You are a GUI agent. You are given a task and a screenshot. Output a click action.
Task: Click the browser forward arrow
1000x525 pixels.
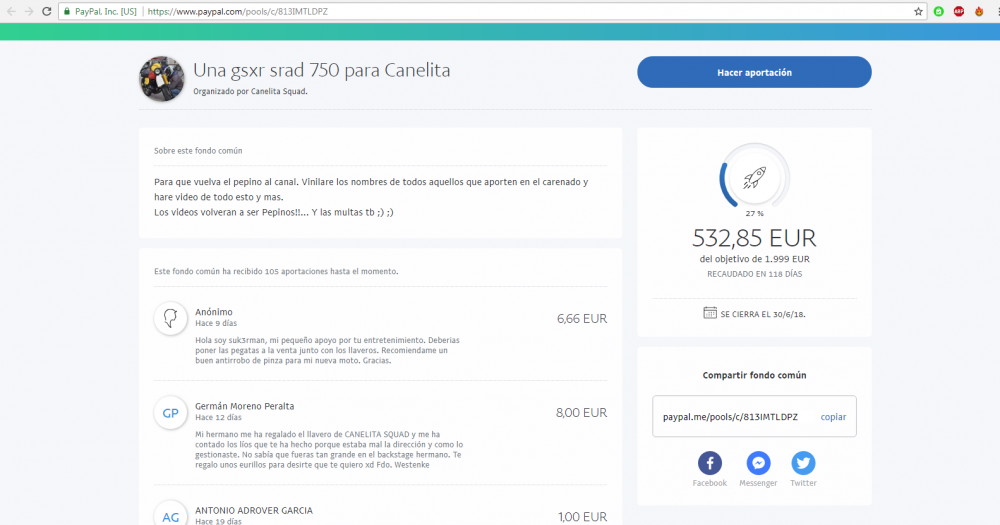pyautogui.click(x=29, y=11)
